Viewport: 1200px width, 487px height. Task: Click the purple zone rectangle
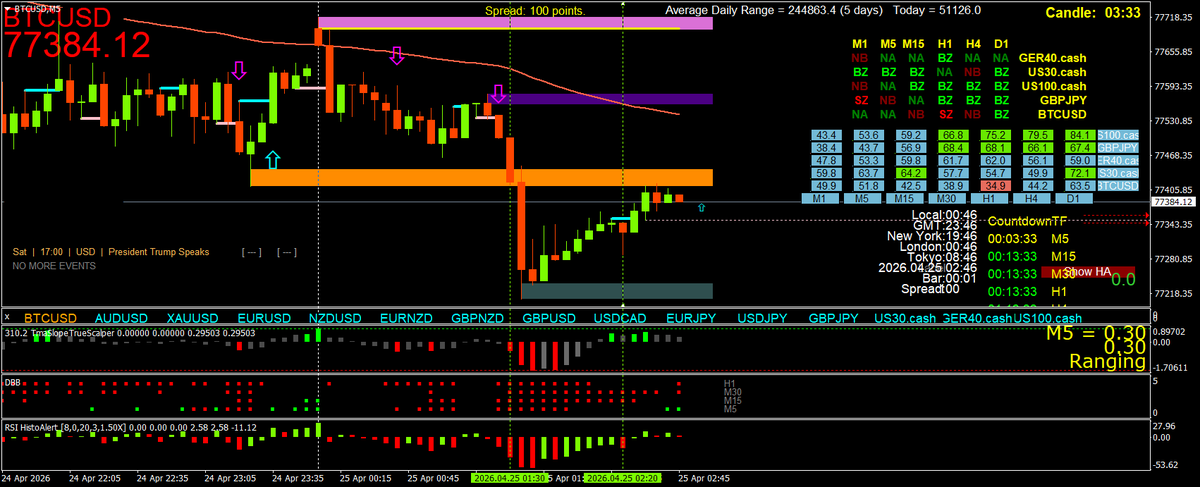click(600, 99)
